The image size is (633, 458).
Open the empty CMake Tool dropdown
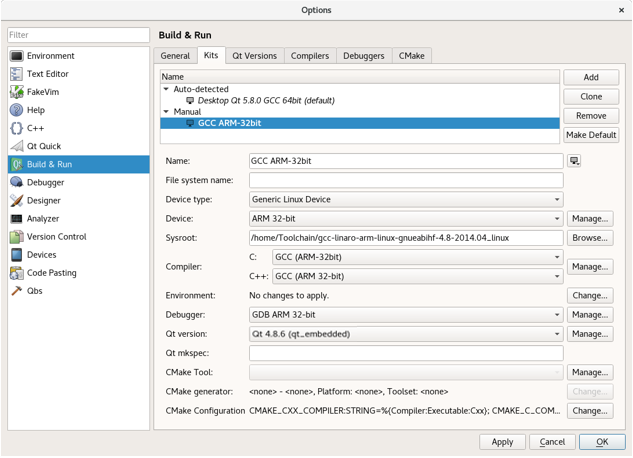pyautogui.click(x=406, y=372)
